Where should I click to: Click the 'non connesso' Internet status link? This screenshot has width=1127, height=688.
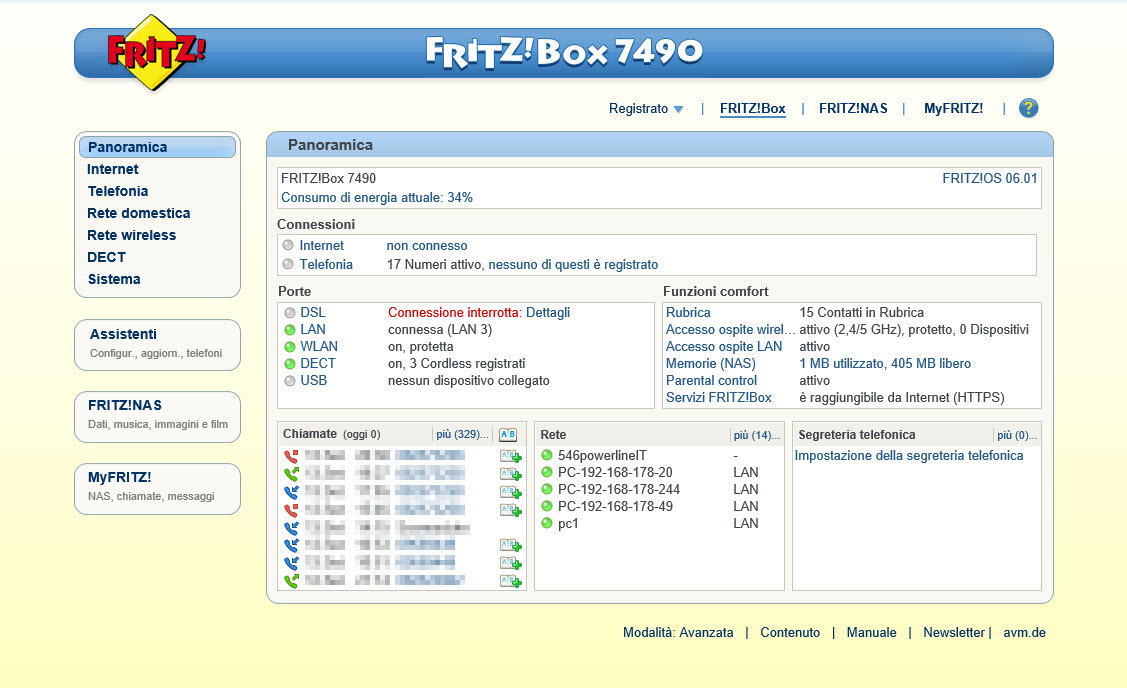(427, 246)
